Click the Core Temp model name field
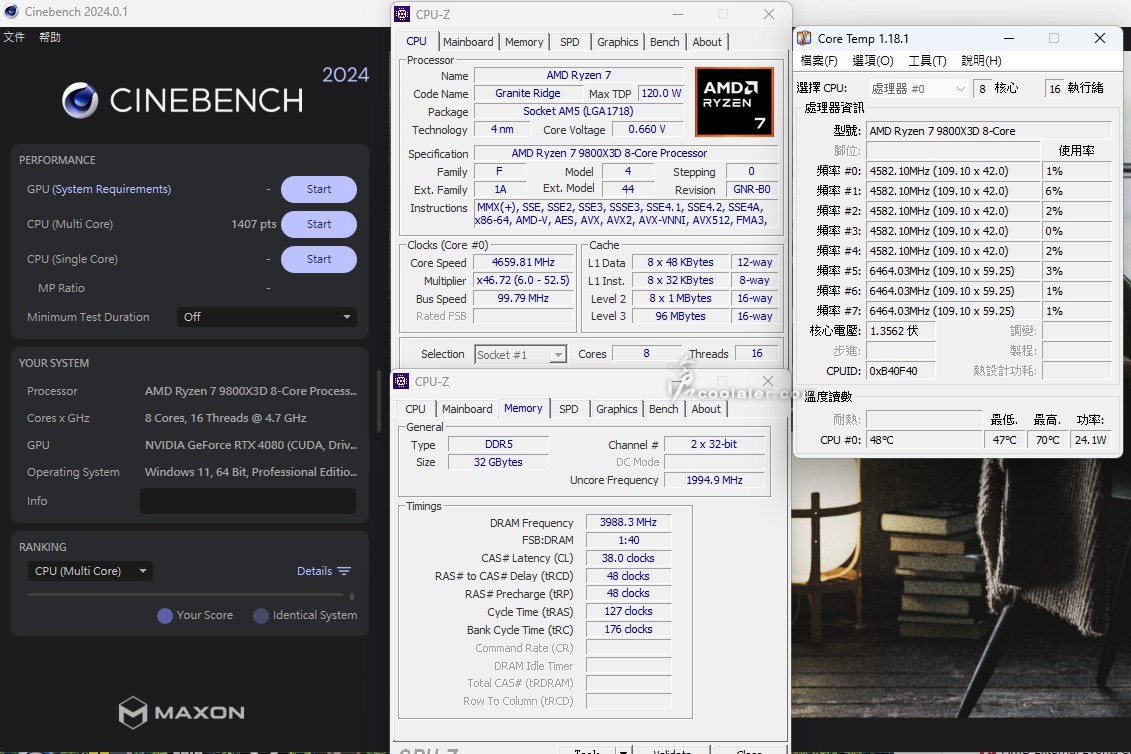 pyautogui.click(x=988, y=131)
